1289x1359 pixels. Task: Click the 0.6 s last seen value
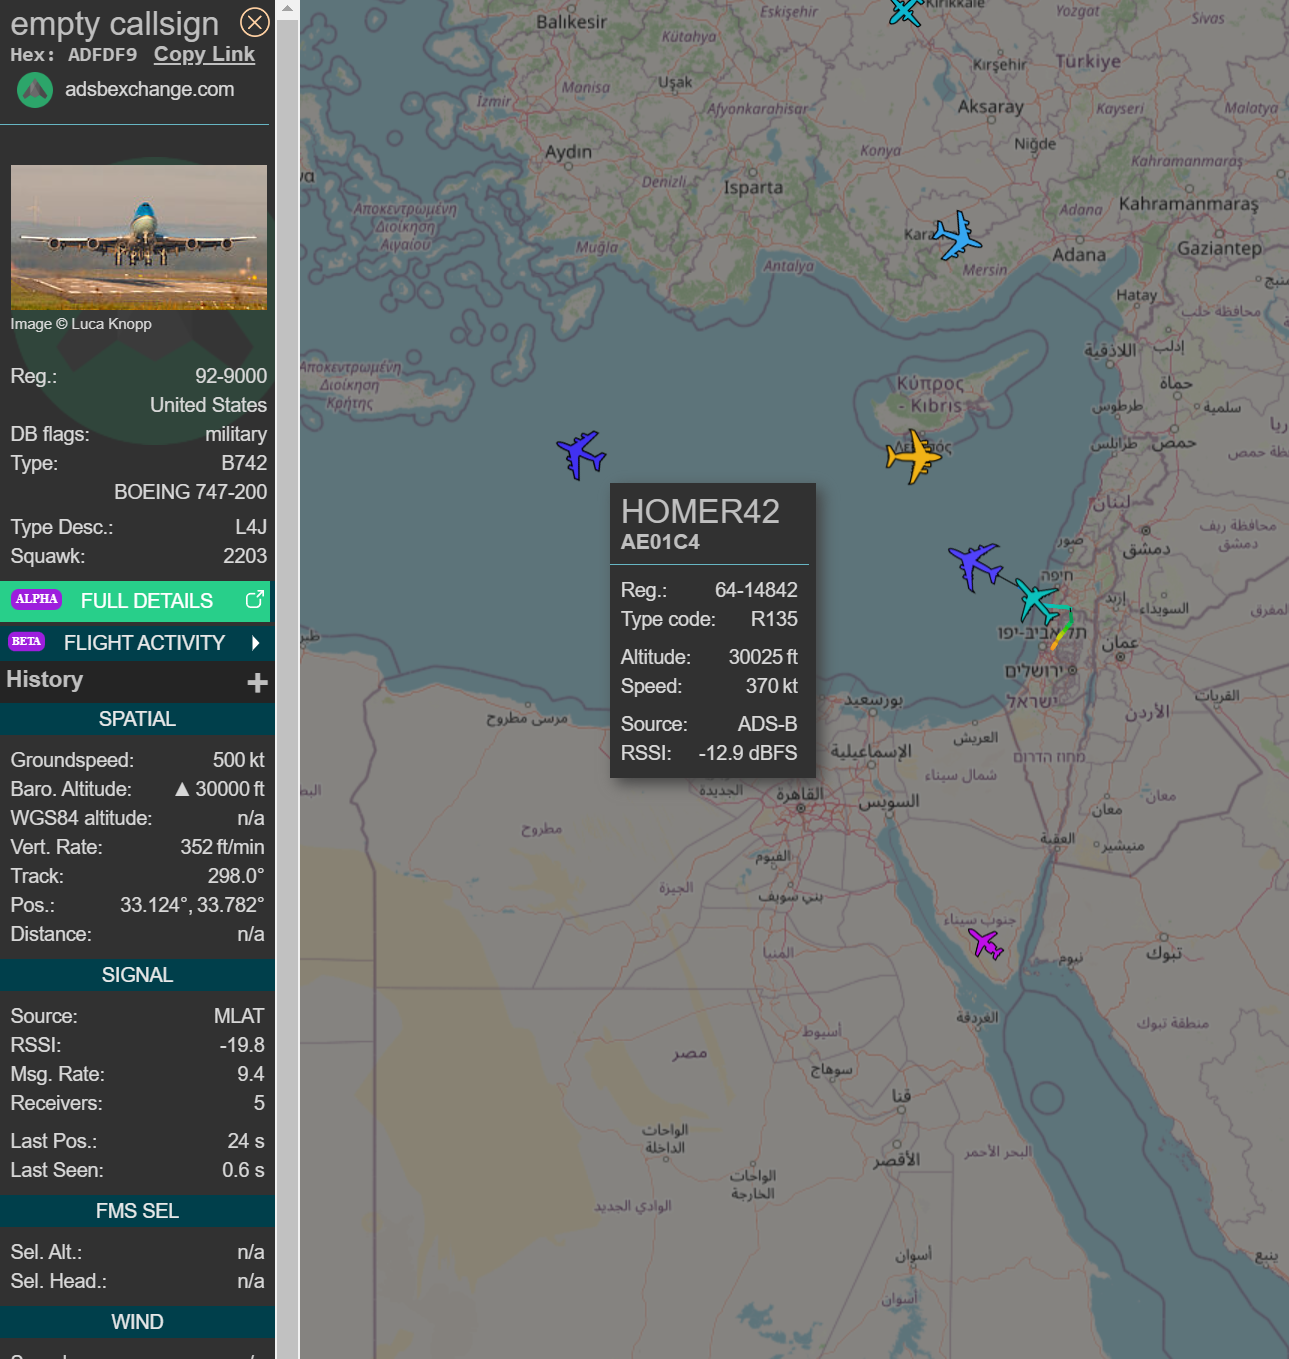pyautogui.click(x=243, y=1170)
